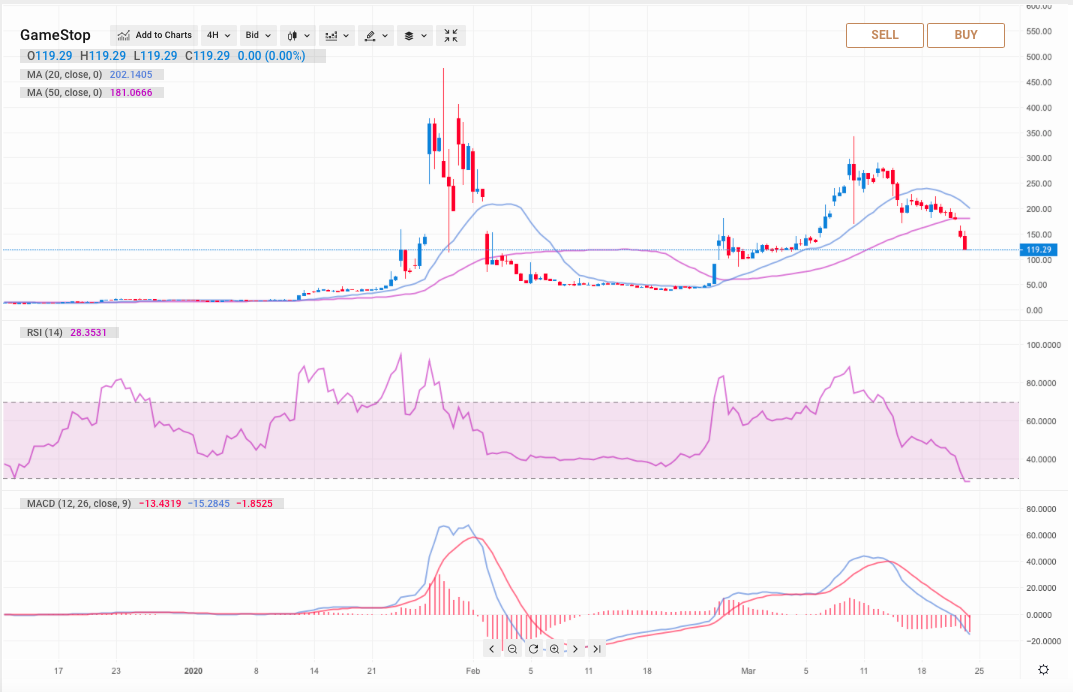This screenshot has height=692, width=1073.
Task: Click the MACD signal value -15.2845
Action: 209,503
